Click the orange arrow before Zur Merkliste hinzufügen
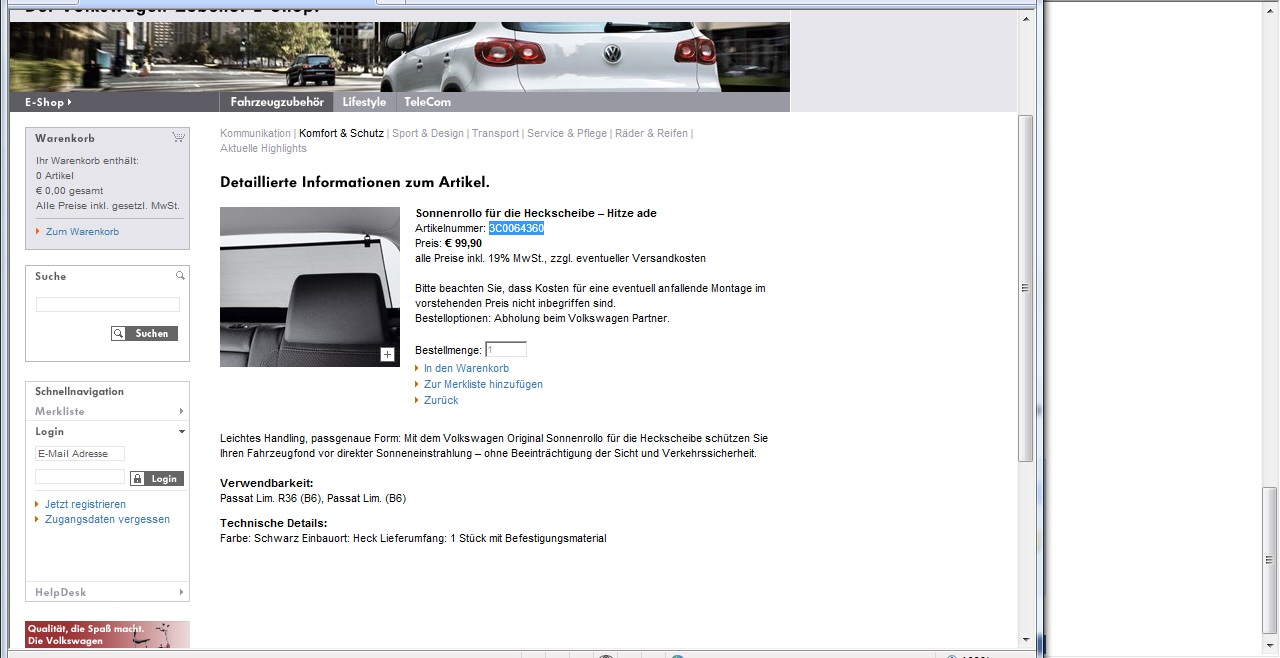 (417, 384)
